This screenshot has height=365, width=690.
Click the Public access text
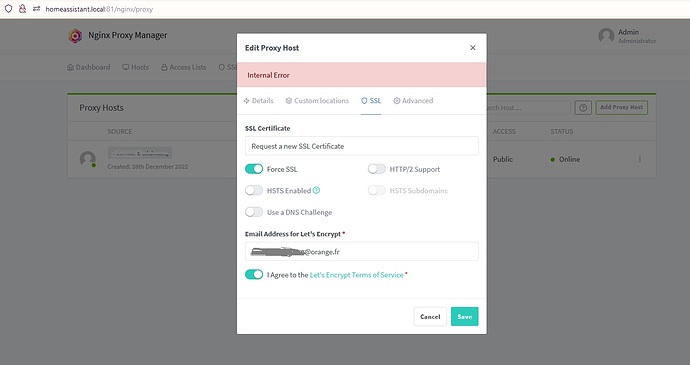click(503, 159)
